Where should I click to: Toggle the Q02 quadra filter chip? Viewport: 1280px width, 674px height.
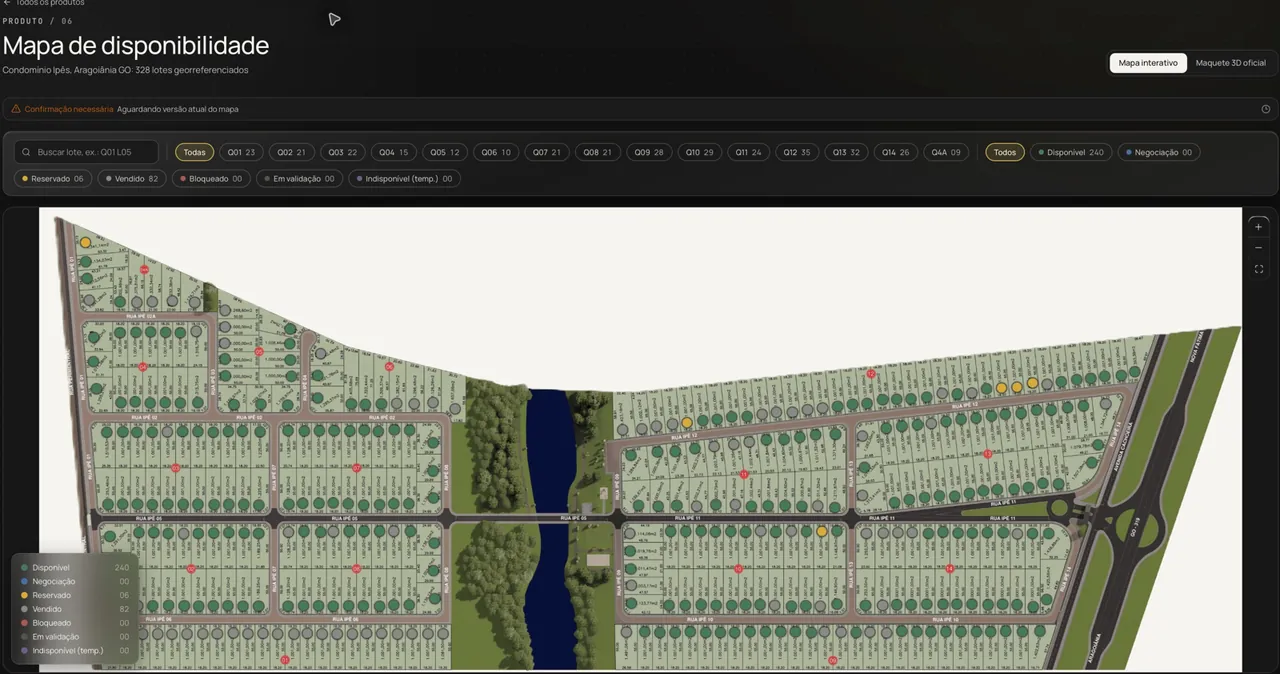pos(292,152)
